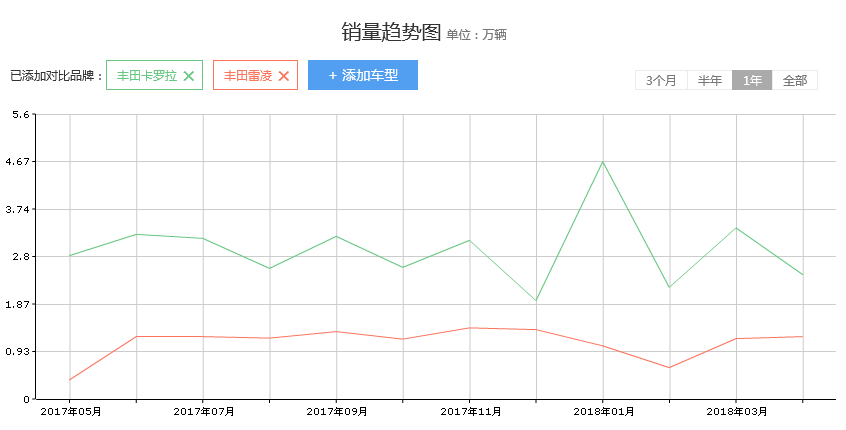Click the 2017年07月 x-axis label

pyautogui.click(x=203, y=411)
